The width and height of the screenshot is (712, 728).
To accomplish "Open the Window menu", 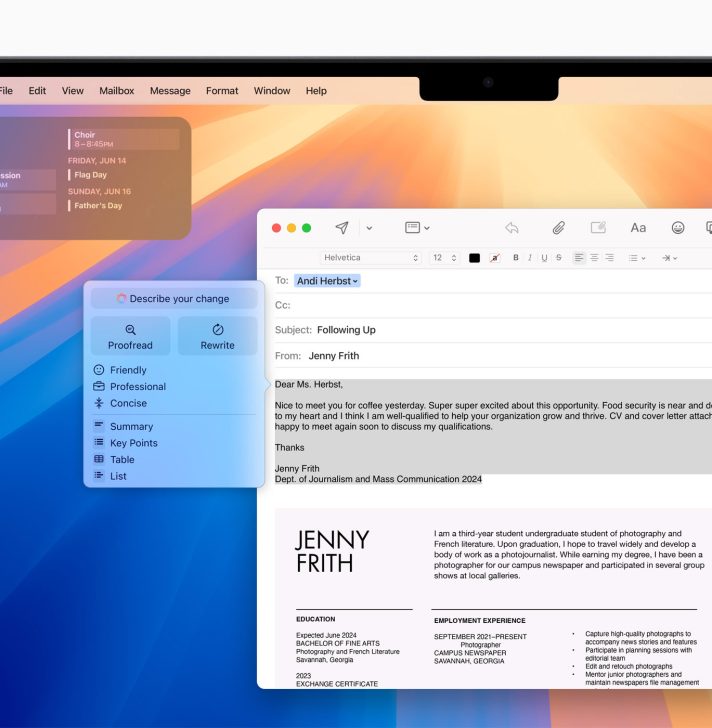I will pos(272,91).
